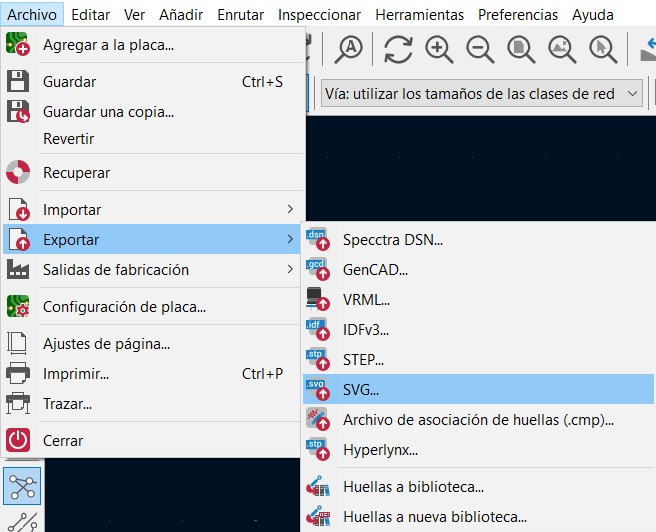This screenshot has height=532, width=656.
Task: Click the Trazar plotter icon
Action: click(x=18, y=403)
